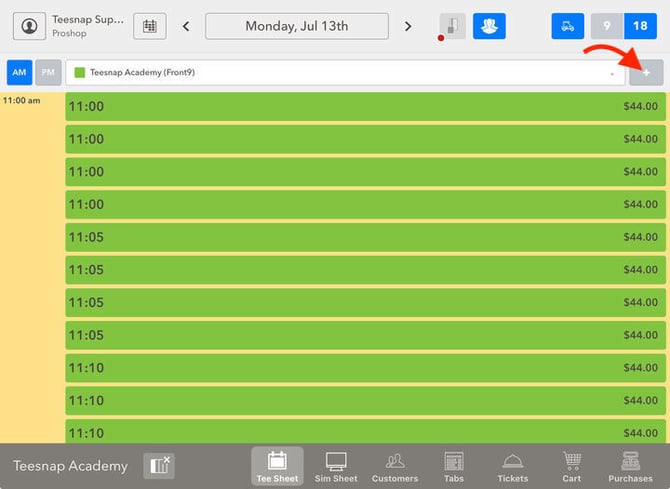Click the golf flag icon button
Image resolution: width=670 pixels, height=489 pixels.
click(x=453, y=26)
